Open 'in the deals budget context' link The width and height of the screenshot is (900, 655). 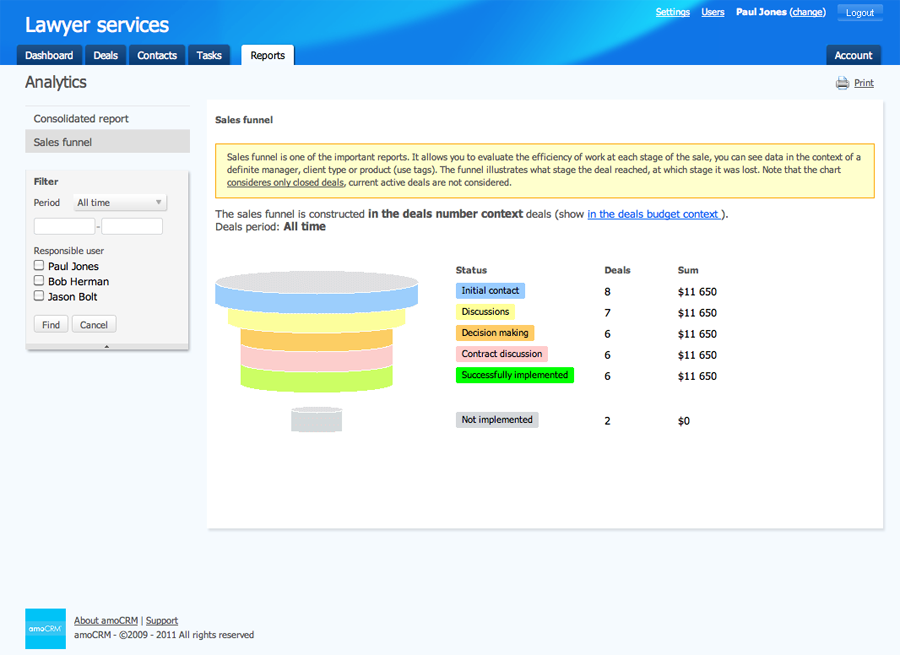(x=654, y=214)
